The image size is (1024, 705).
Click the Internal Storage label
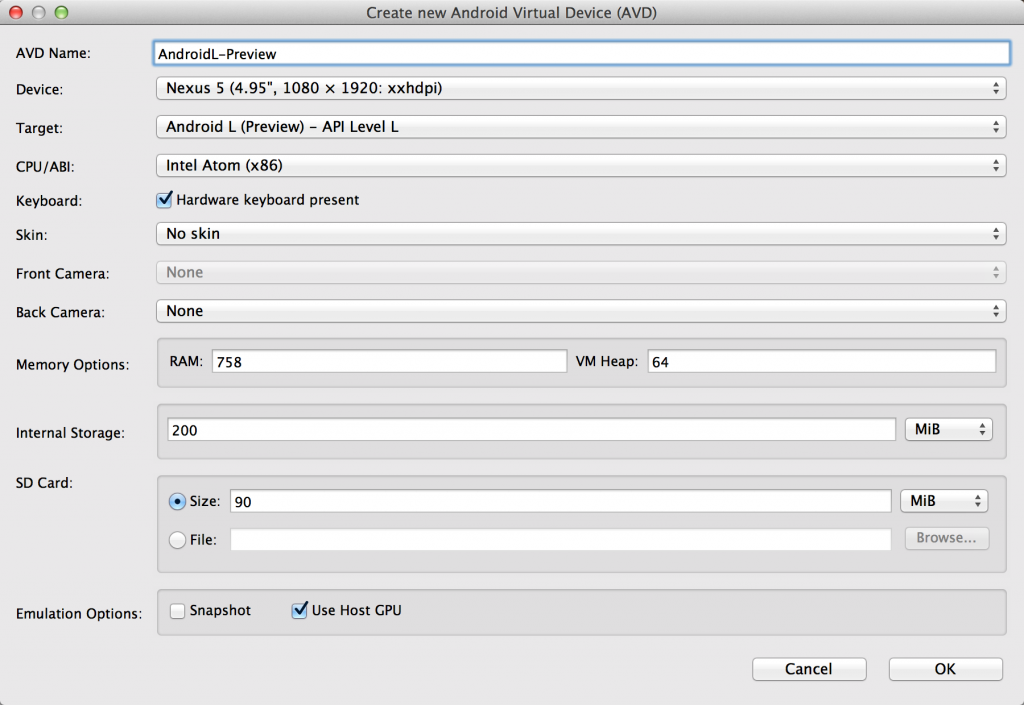pyautogui.click(x=70, y=433)
